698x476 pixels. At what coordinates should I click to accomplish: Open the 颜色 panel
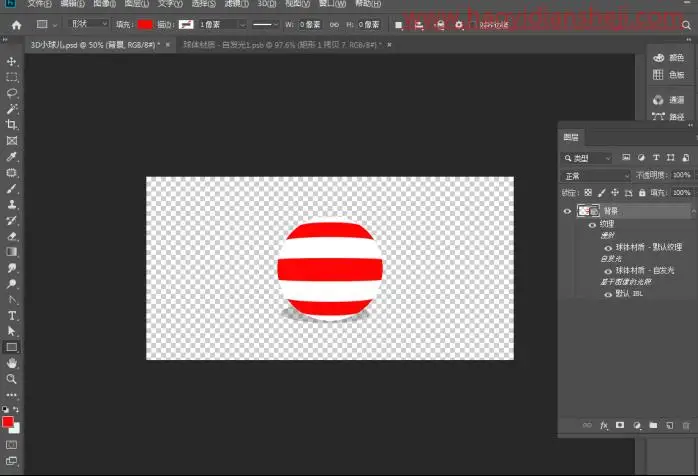pos(669,58)
